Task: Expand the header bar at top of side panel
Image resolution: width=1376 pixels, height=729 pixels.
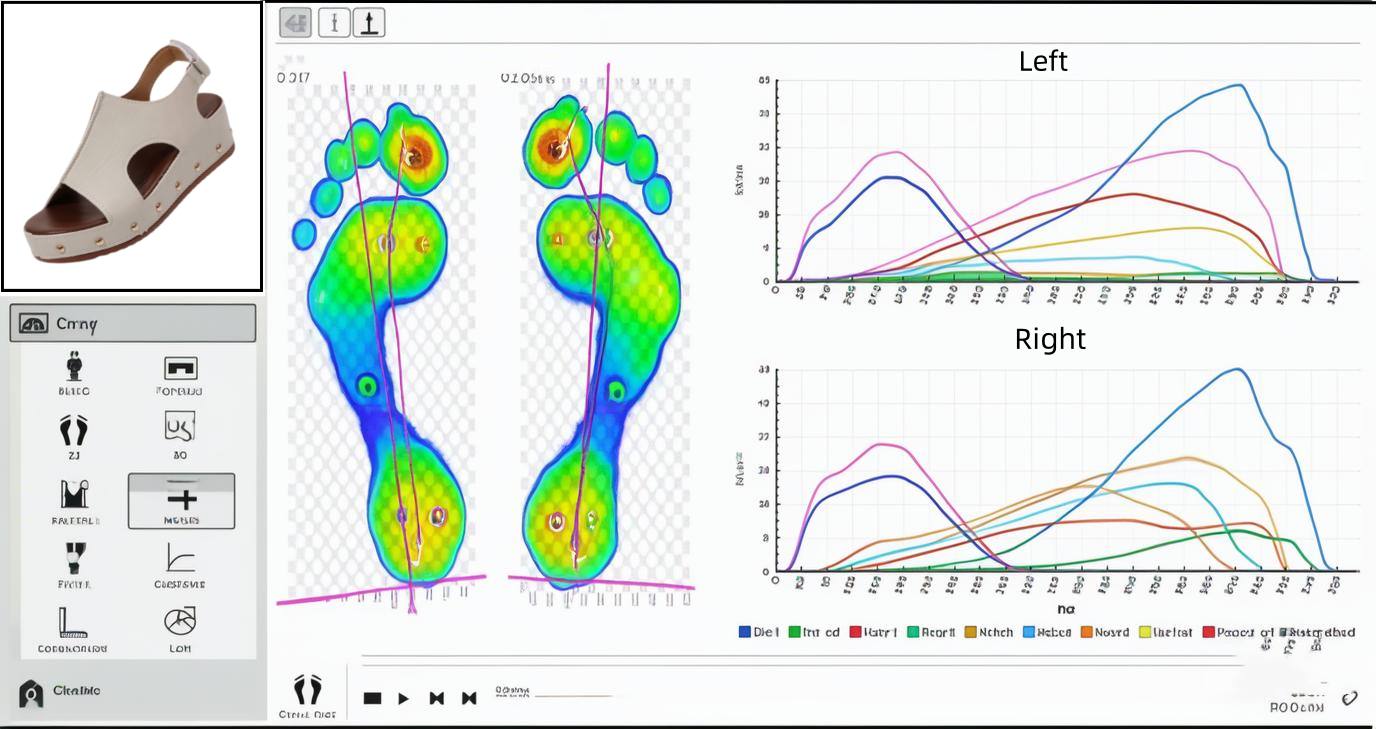Action: tap(133, 323)
